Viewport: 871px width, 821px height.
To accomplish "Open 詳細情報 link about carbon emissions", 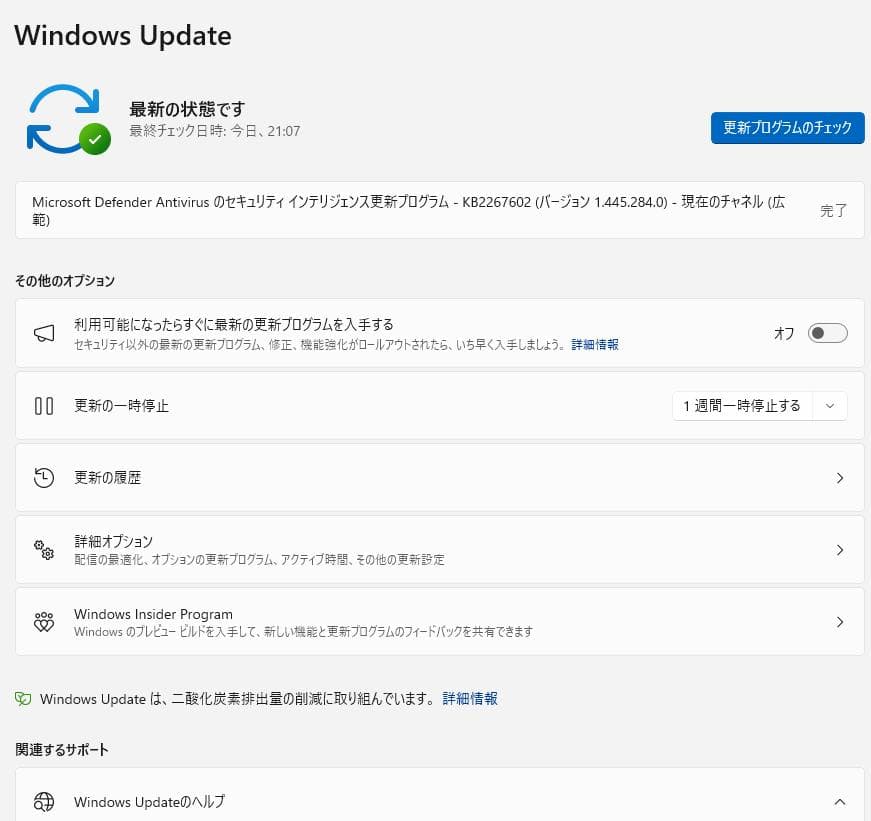I will [x=470, y=698].
